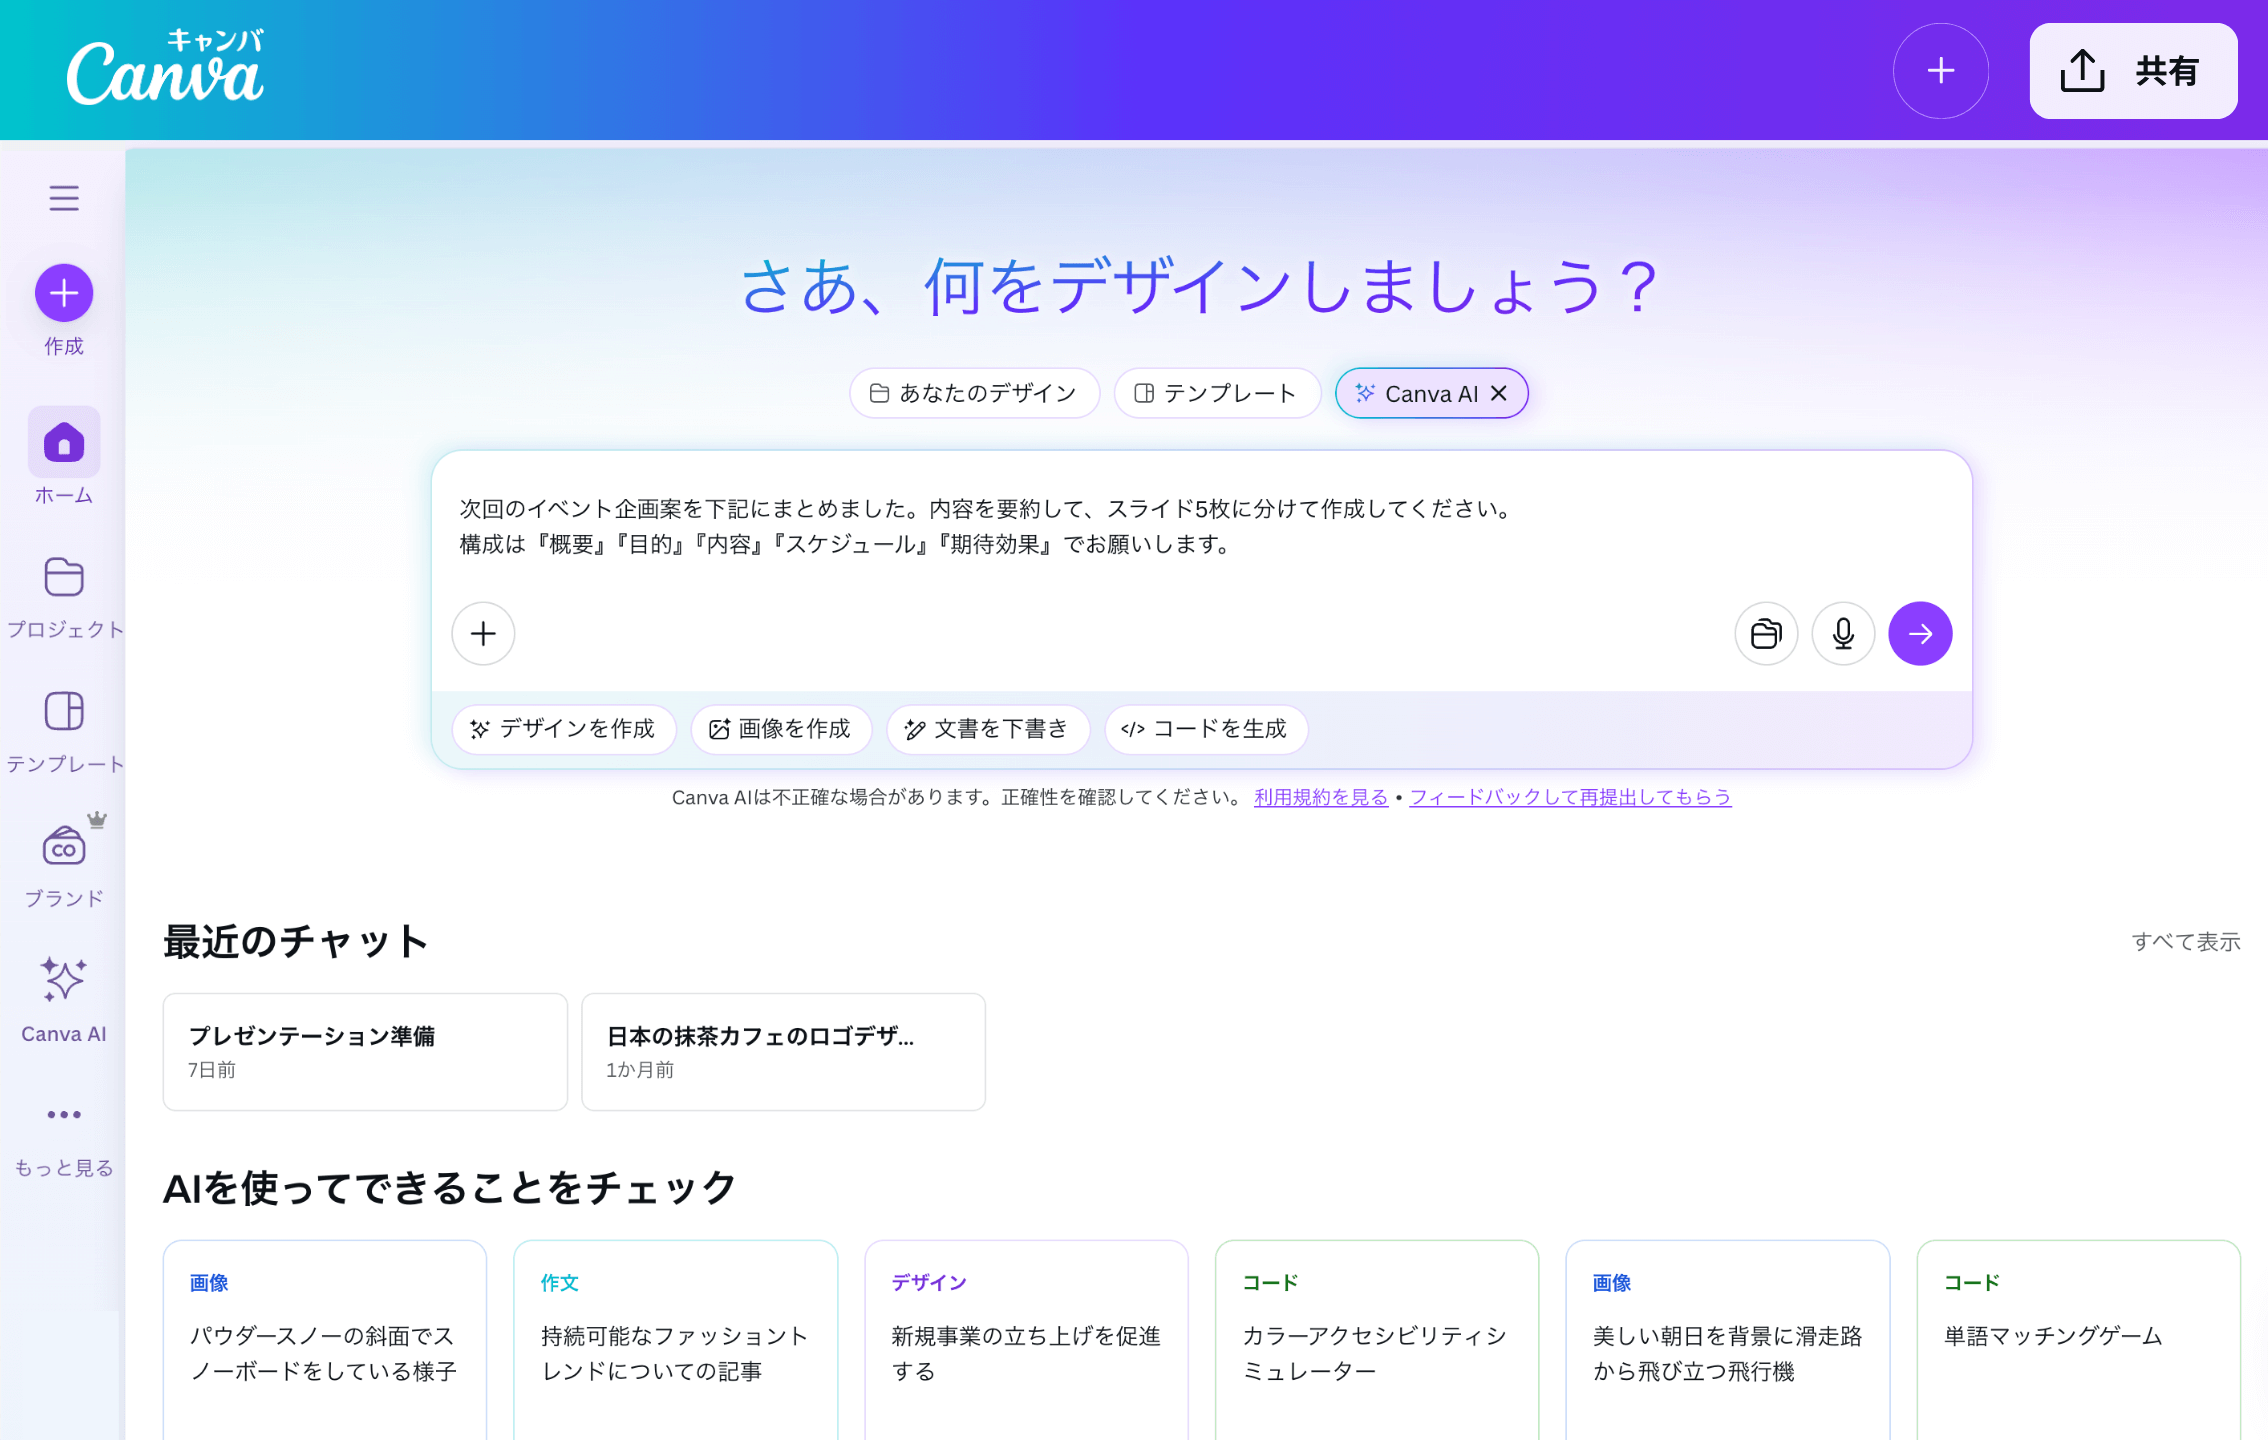This screenshot has width=2268, height=1440.
Task: Toggle the hamburger sidebar menu
Action: [64, 198]
